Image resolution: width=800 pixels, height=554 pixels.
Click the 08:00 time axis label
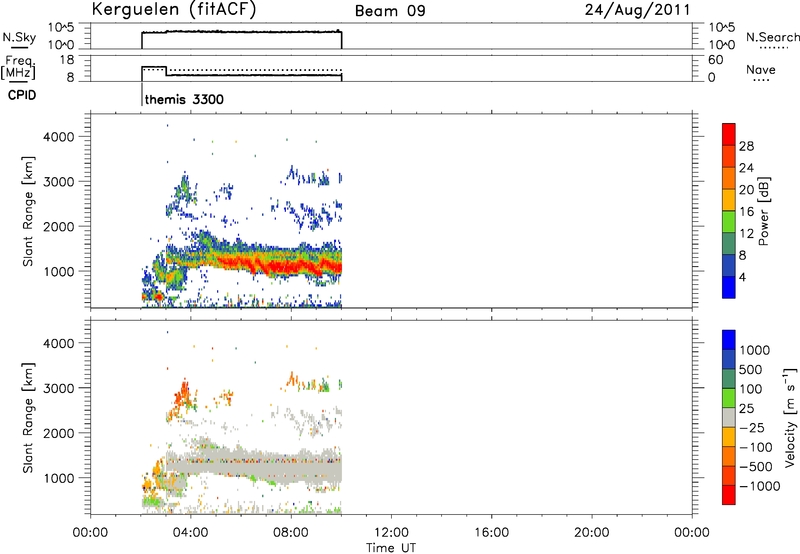click(291, 533)
